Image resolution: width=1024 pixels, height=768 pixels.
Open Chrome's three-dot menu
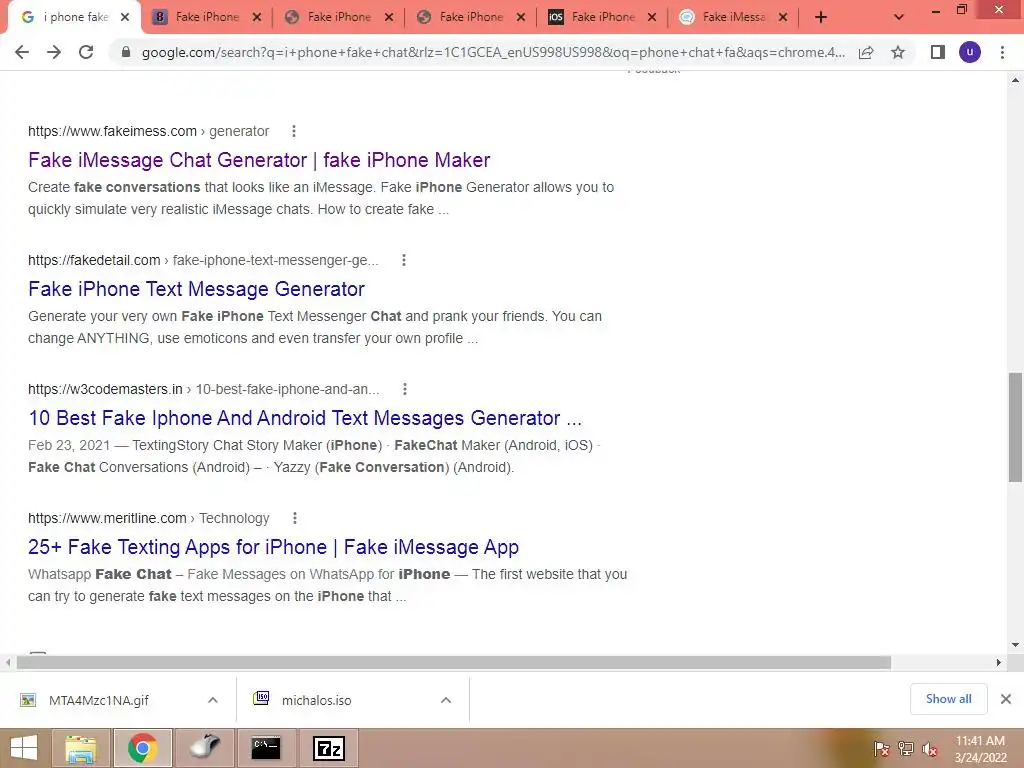[1002, 52]
